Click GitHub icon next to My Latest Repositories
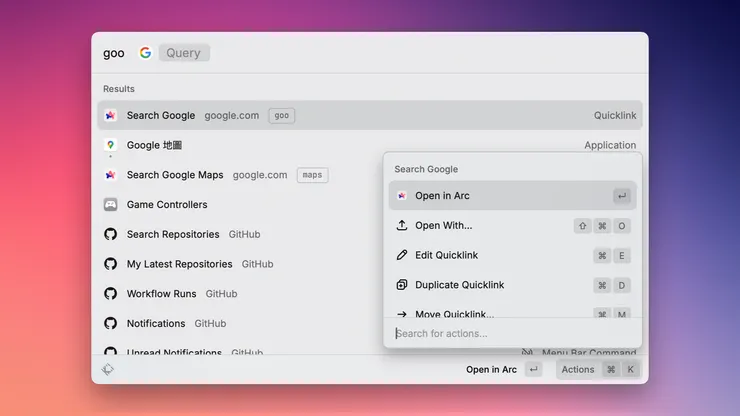The height and width of the screenshot is (416, 740). pos(110,264)
